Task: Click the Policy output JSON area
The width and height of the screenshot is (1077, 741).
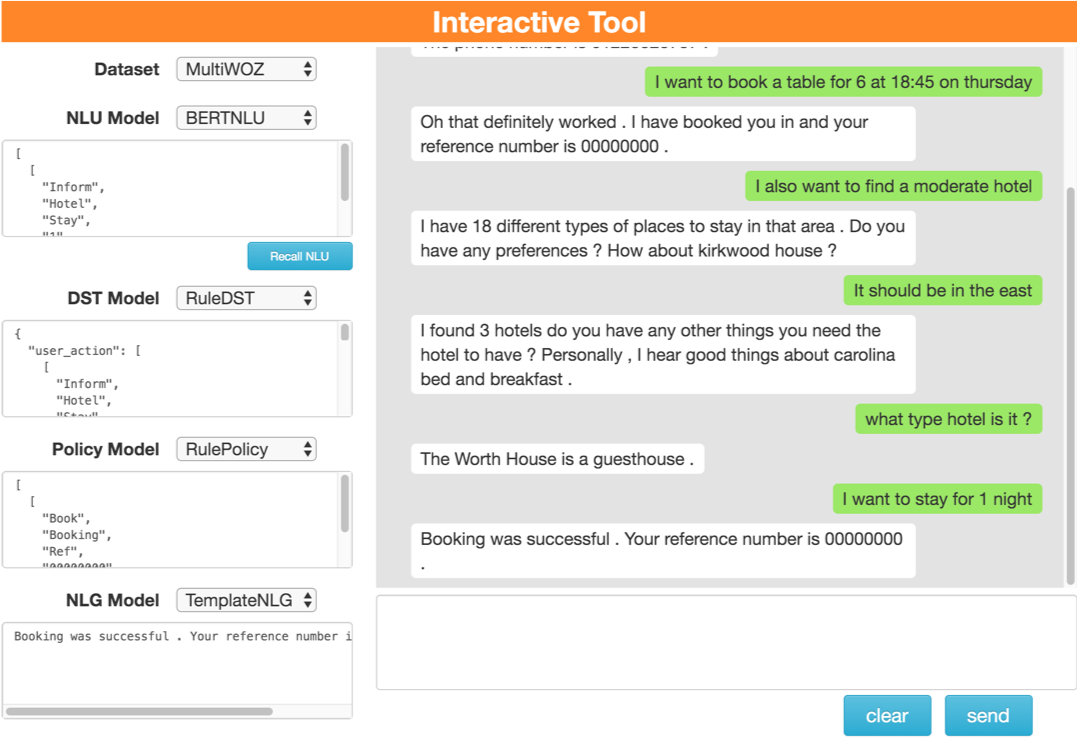Action: click(x=170, y=519)
